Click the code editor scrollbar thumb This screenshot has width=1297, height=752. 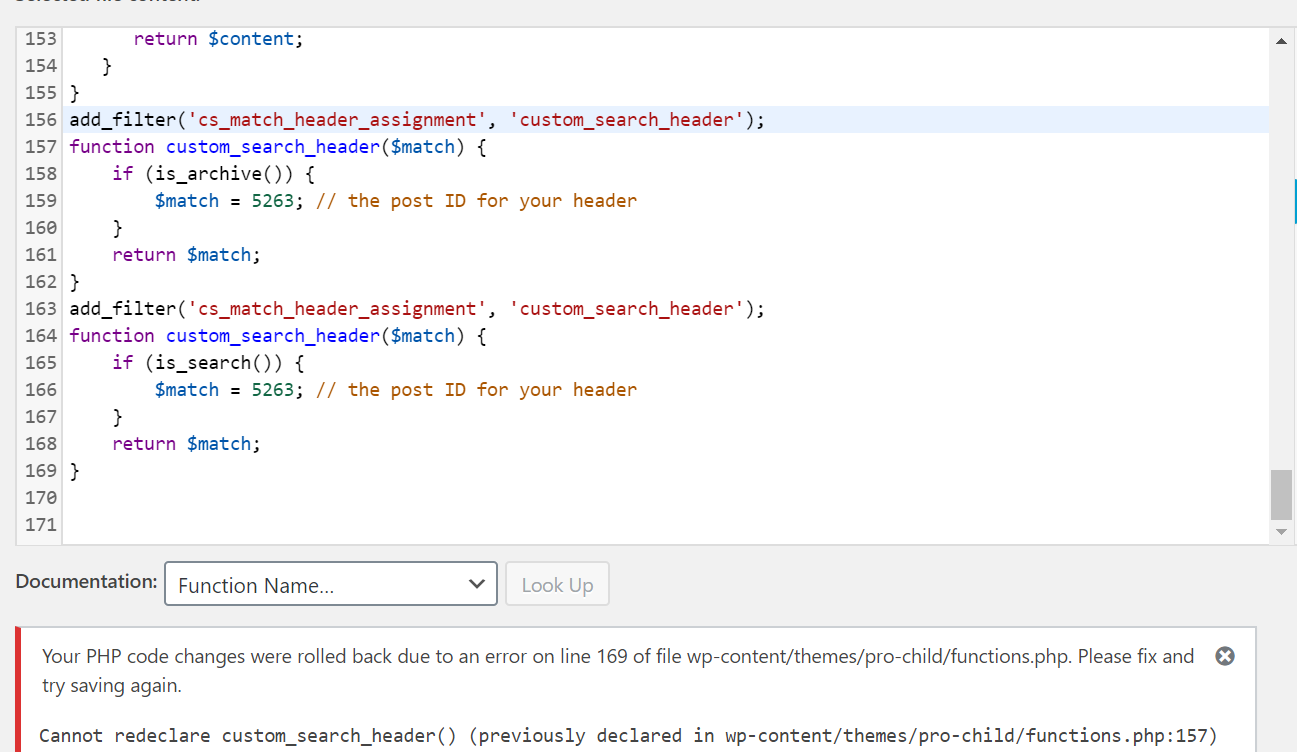[x=1281, y=494]
